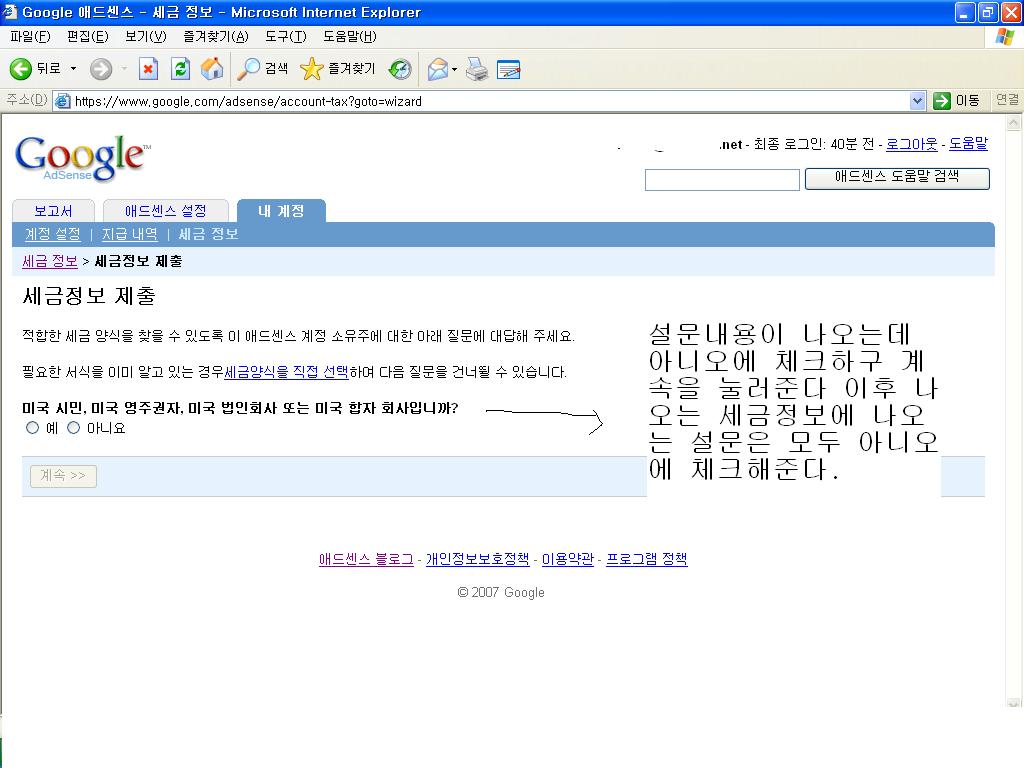Open the 도움말(H) menu
Image resolution: width=1024 pixels, height=768 pixels.
point(349,37)
